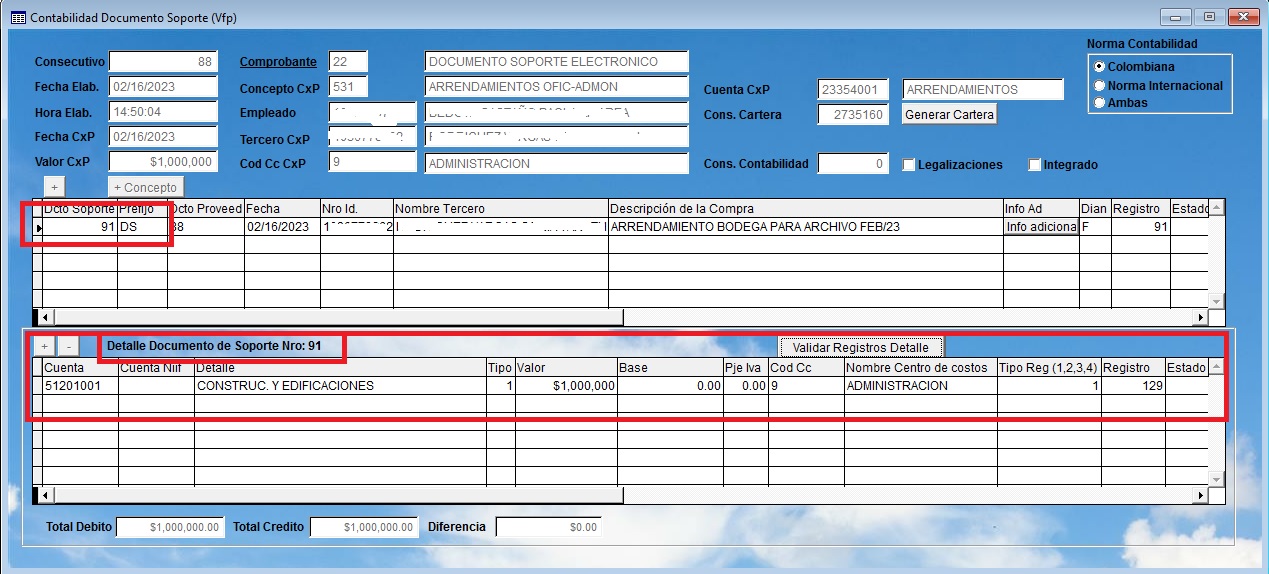Click the Registro cell showing 129
The image size is (1269, 574).
pyautogui.click(x=1133, y=385)
